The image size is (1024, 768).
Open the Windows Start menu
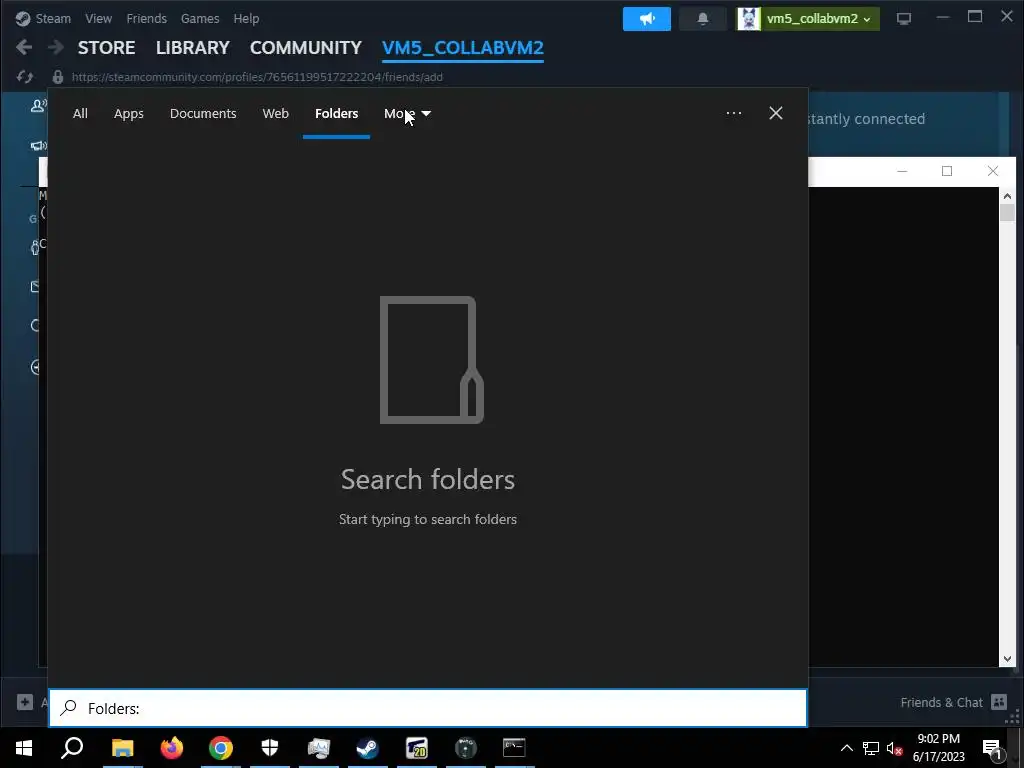[x=24, y=748]
